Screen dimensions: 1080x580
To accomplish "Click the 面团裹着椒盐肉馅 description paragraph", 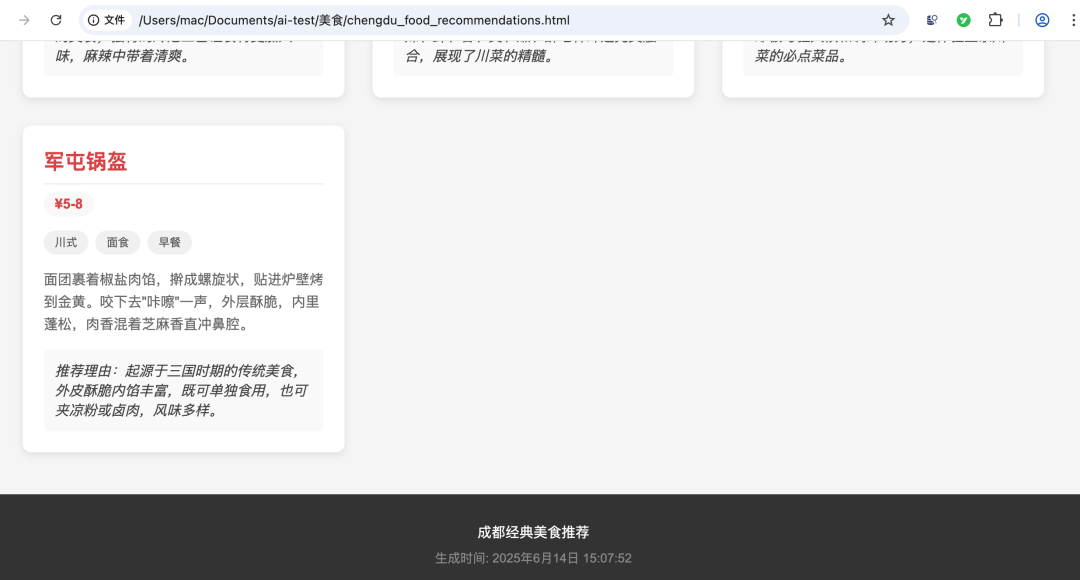I will (183, 302).
